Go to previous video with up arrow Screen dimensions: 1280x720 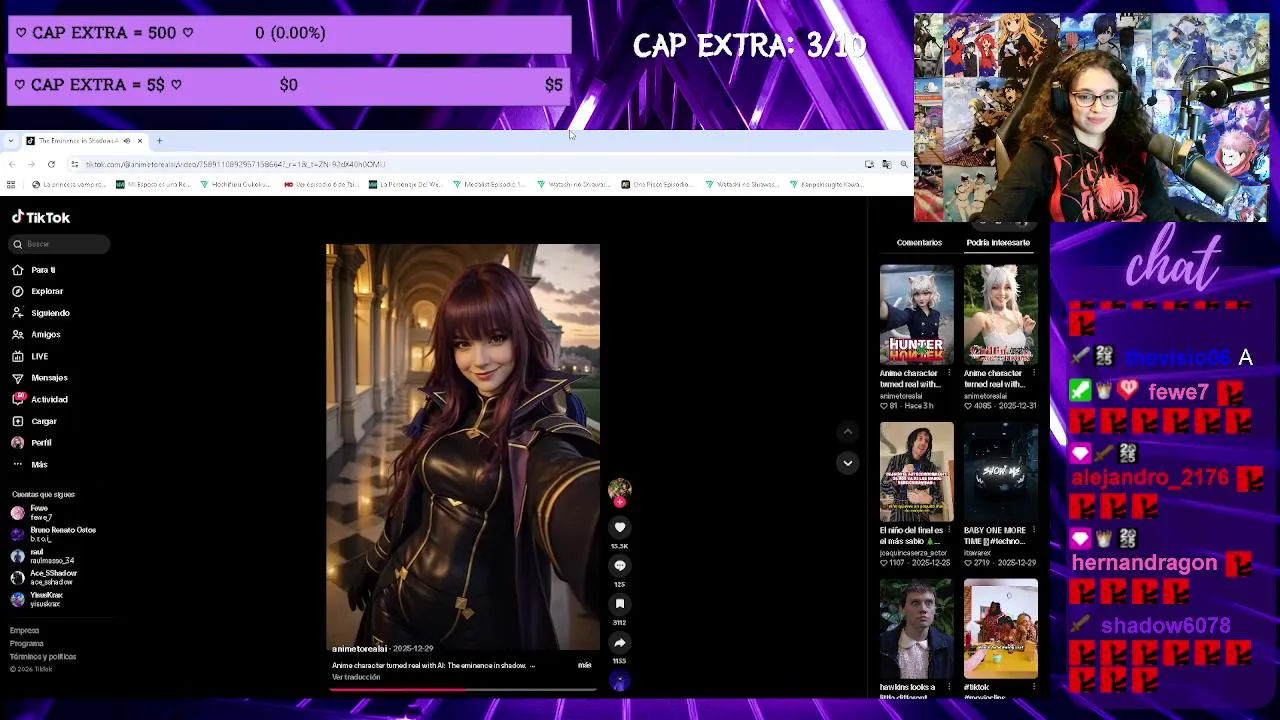coord(847,432)
